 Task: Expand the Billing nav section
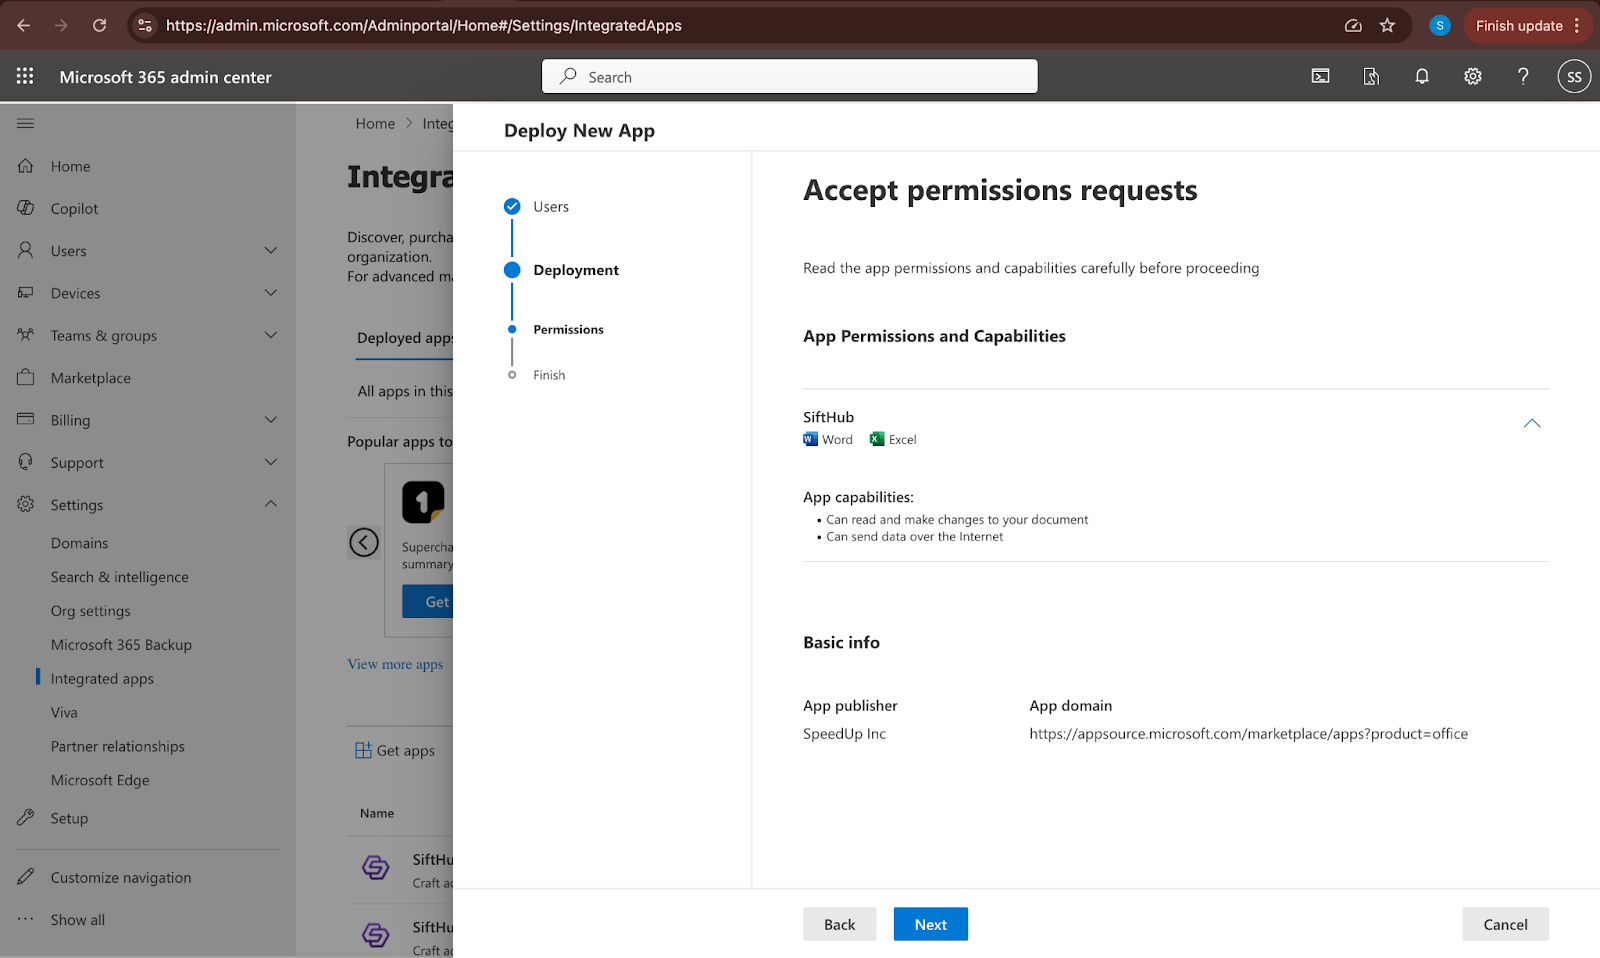[270, 420]
